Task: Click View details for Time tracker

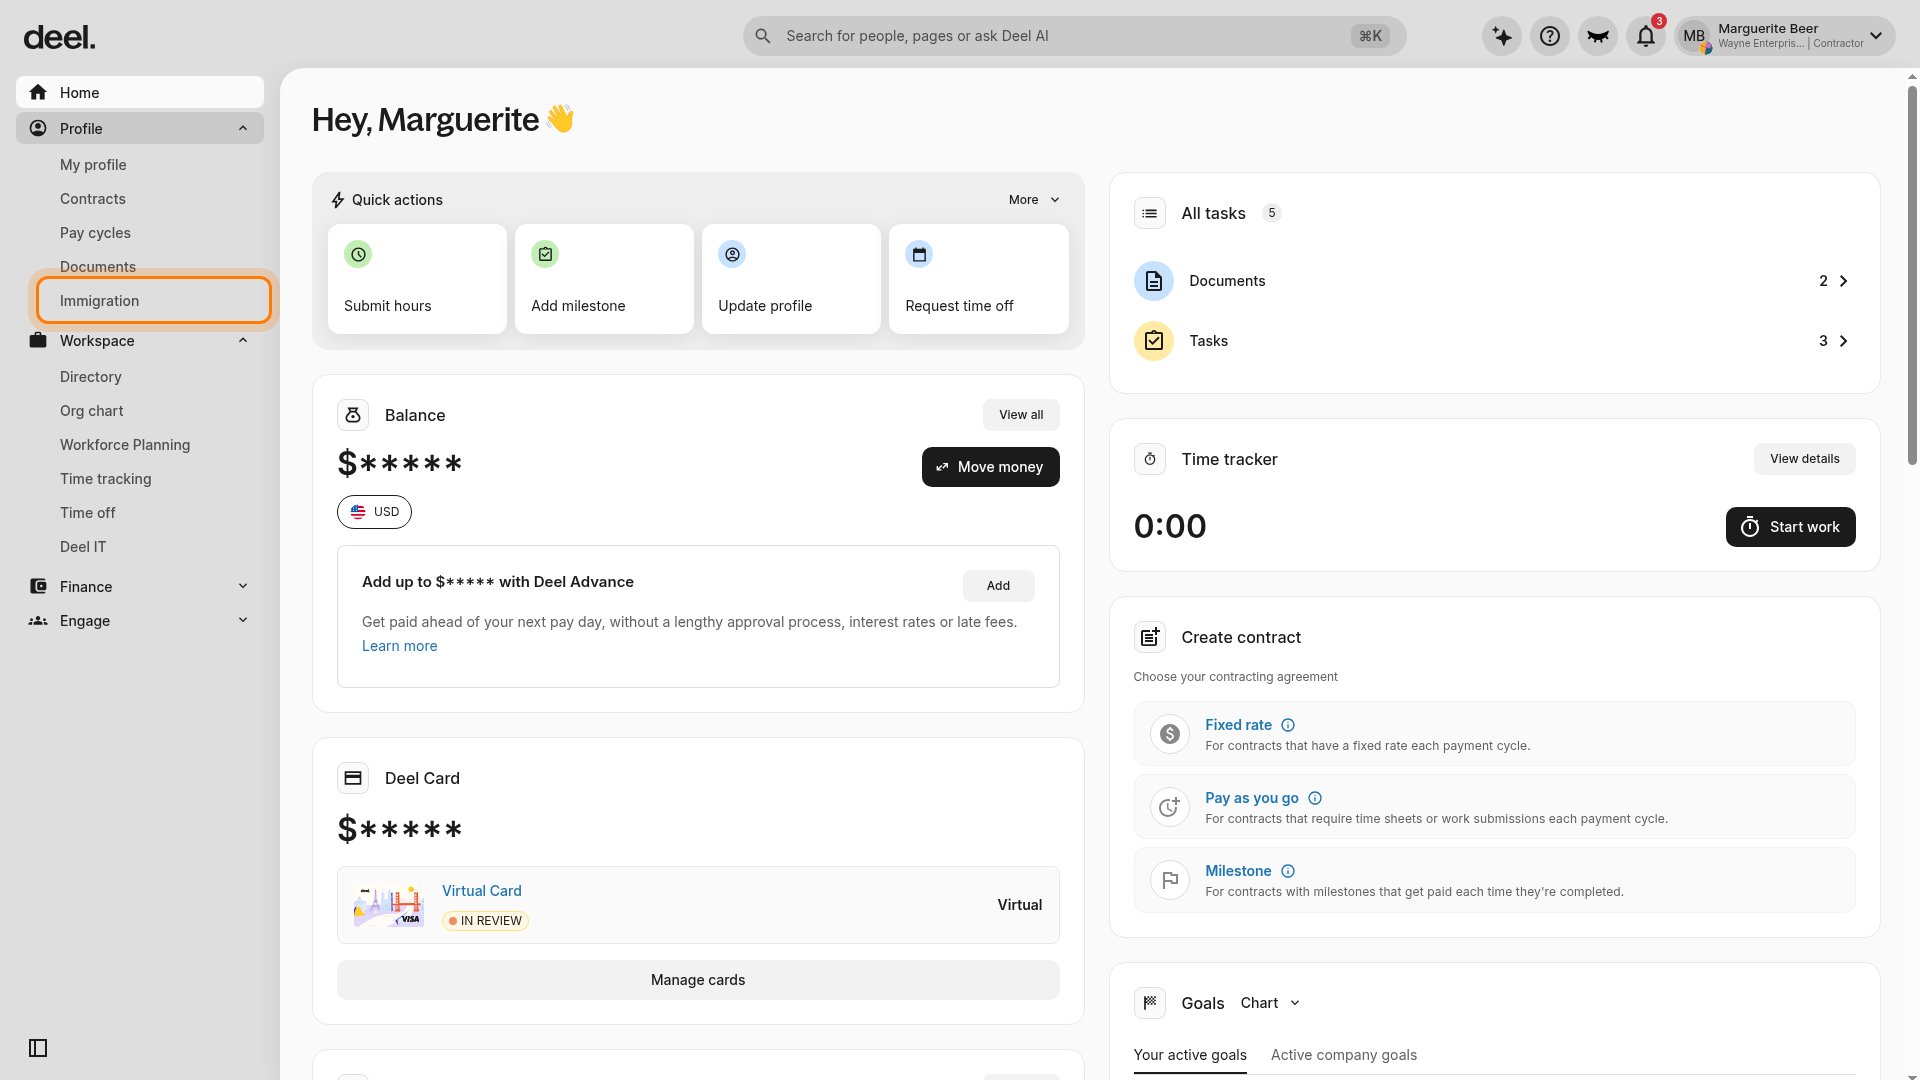Action: pos(1805,459)
